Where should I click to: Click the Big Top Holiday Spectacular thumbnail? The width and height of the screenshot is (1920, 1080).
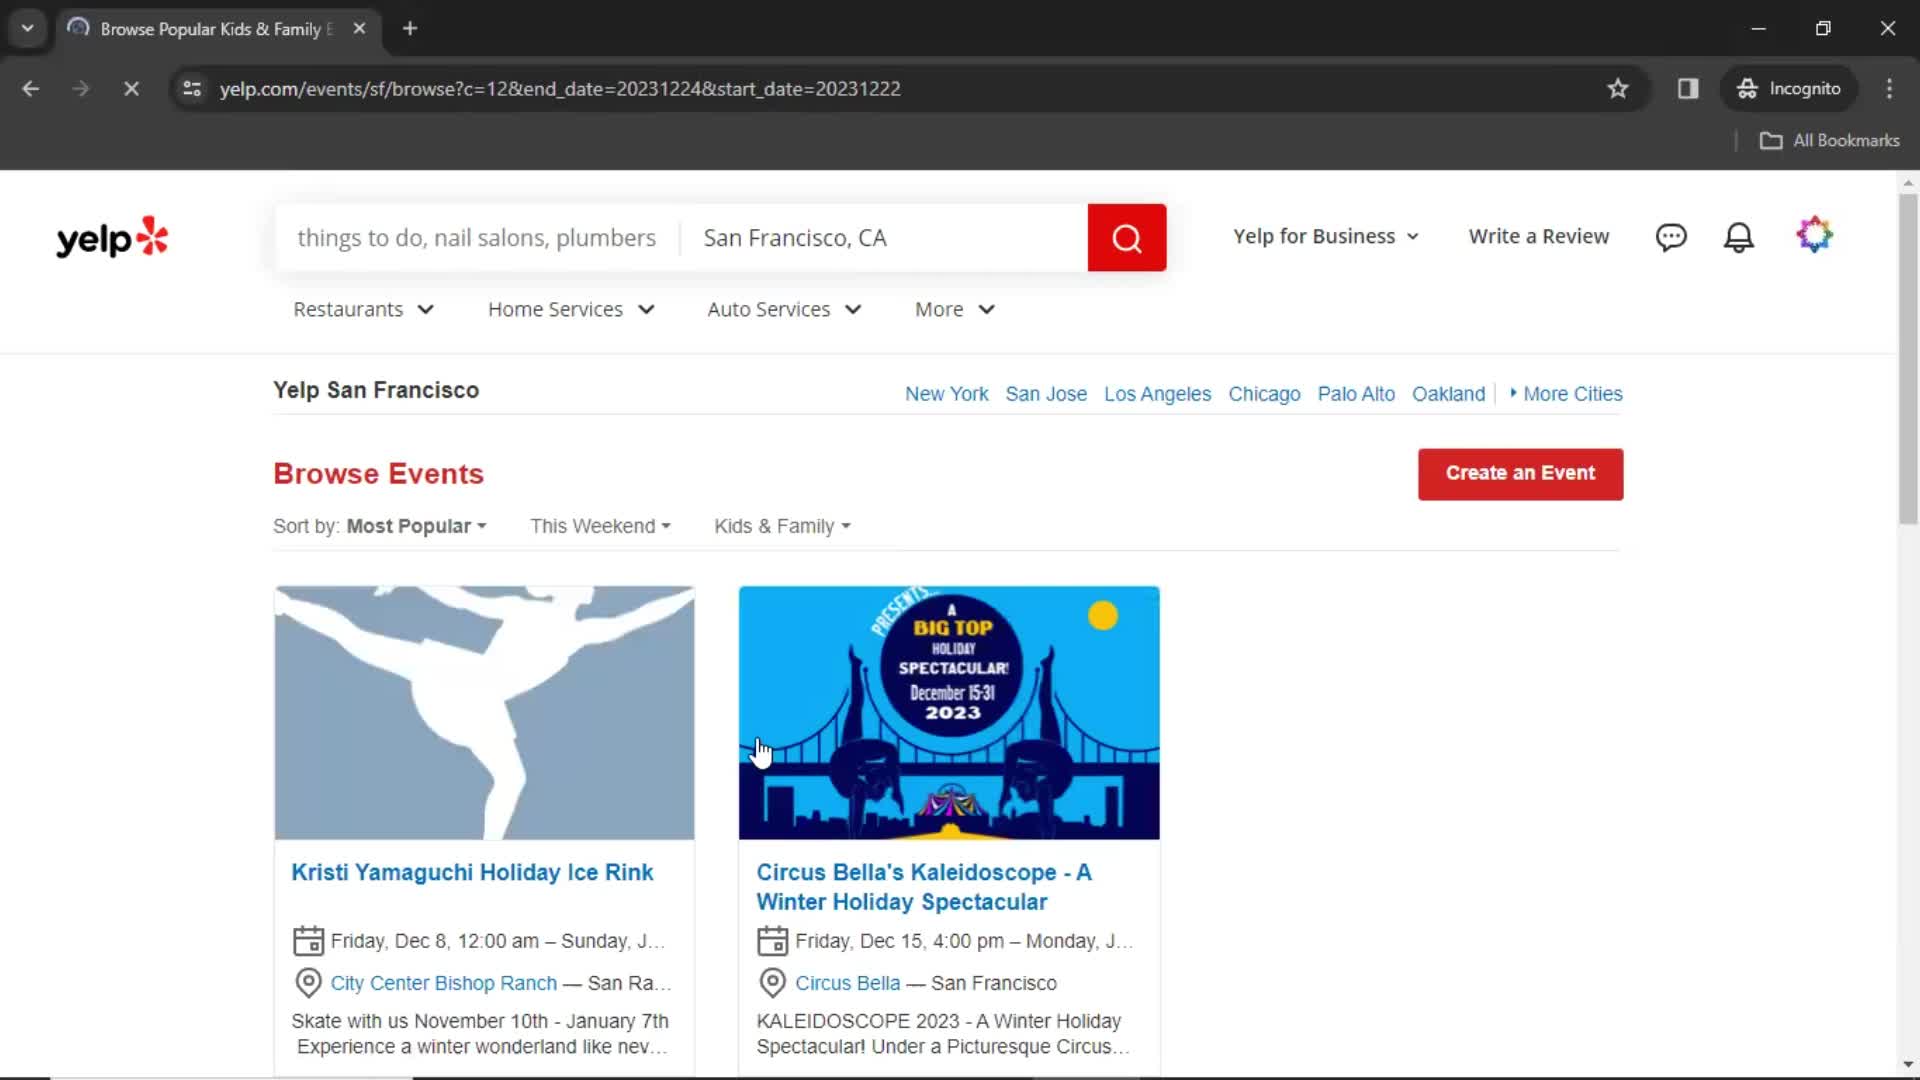click(x=949, y=713)
